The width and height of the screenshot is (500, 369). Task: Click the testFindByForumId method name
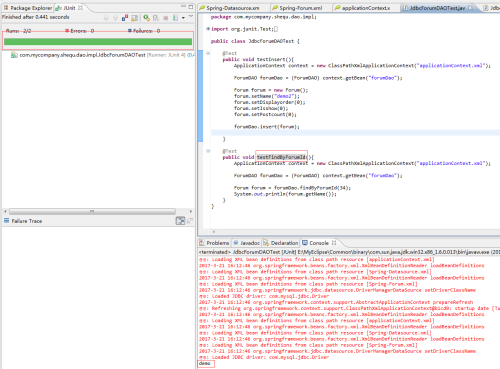pyautogui.click(x=281, y=157)
